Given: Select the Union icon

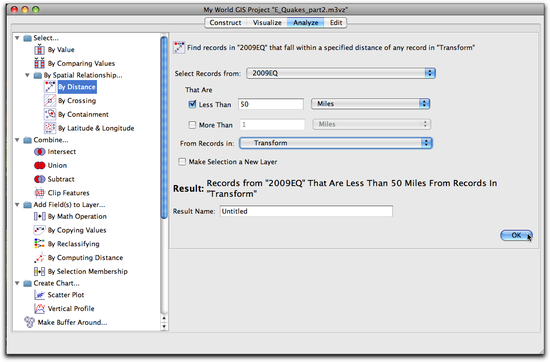Looking at the screenshot, I should pos(39,165).
